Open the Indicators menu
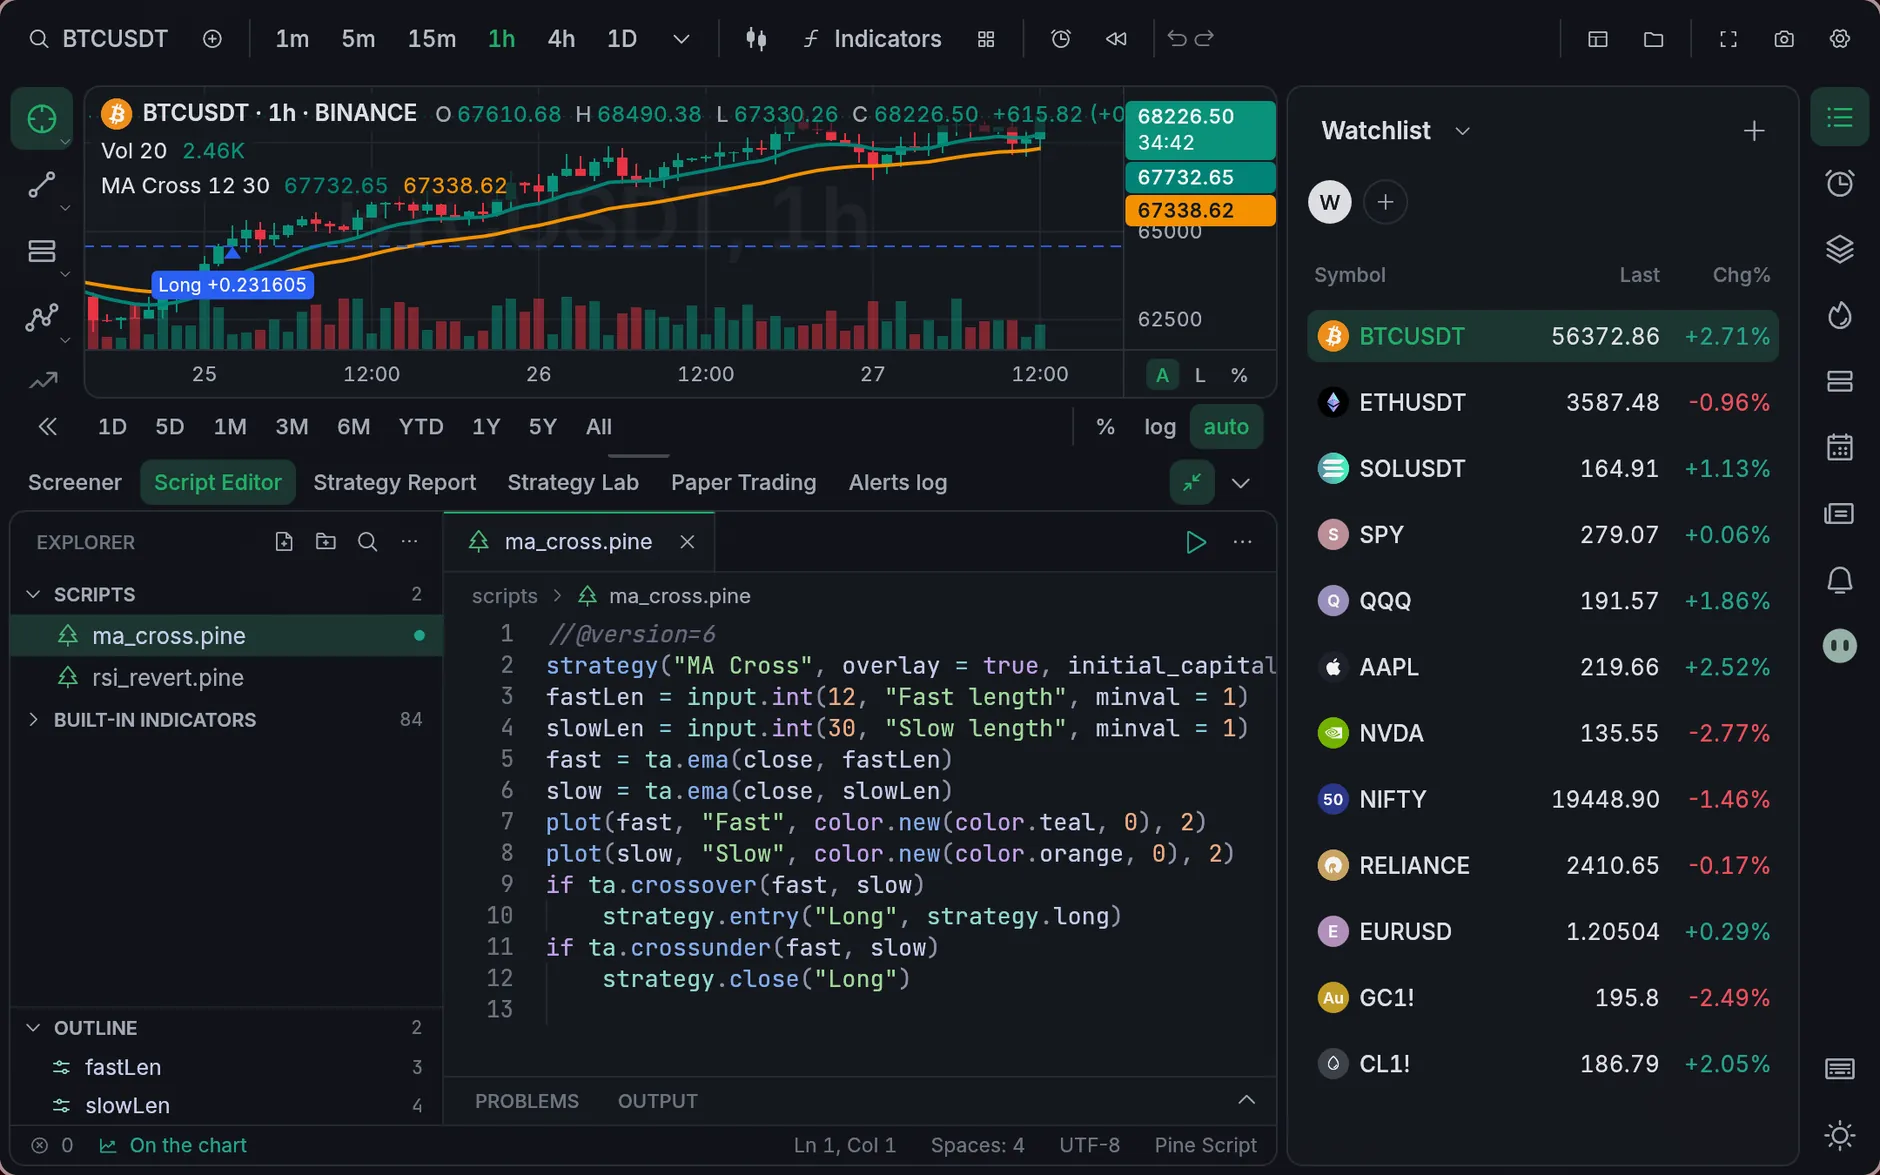Screen dimensions: 1880x1175 pyautogui.click(x=872, y=39)
